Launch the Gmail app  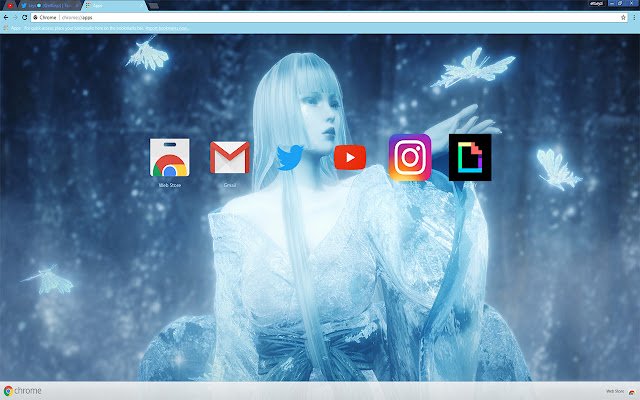coord(230,158)
